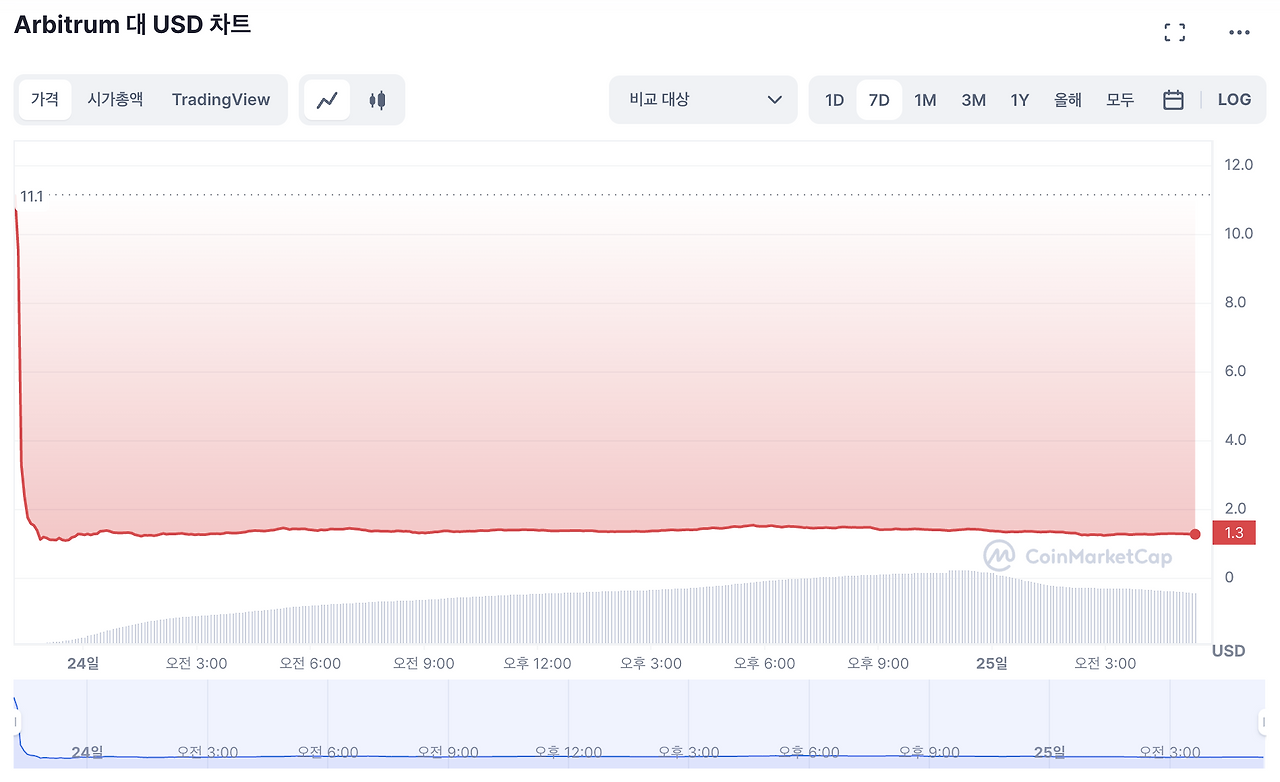1280x782 pixels.
Task: Click the 8.0 y-axis value
Action: coord(1235,303)
